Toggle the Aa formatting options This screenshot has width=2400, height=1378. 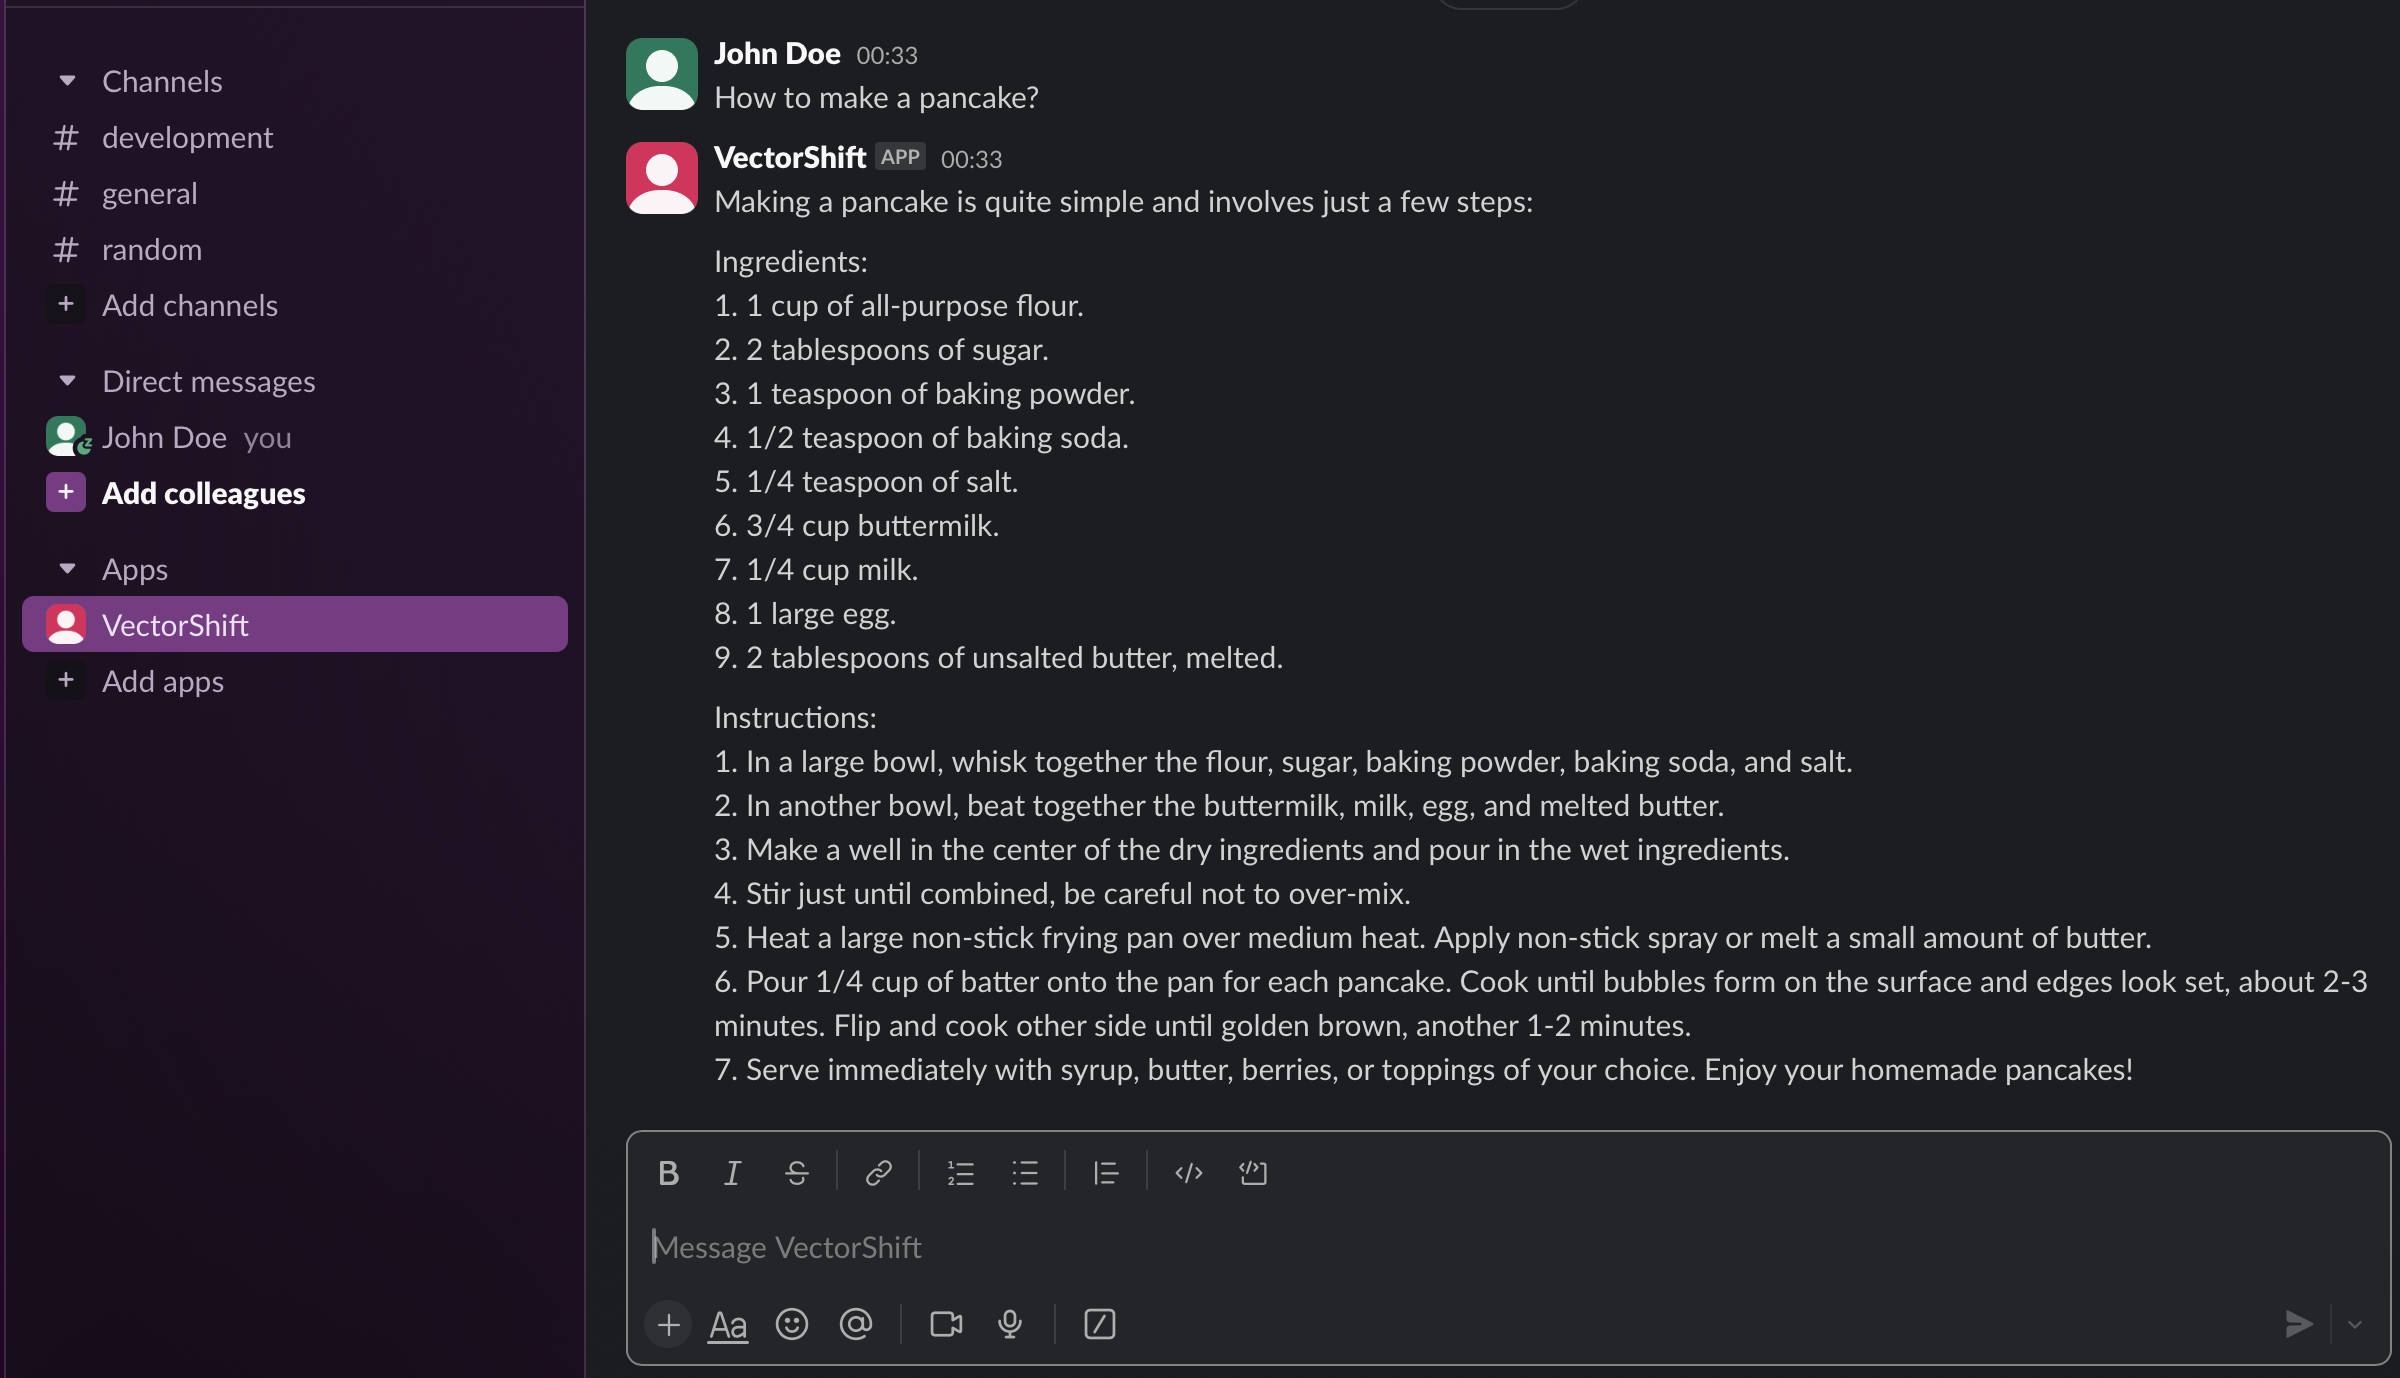[x=727, y=1324]
